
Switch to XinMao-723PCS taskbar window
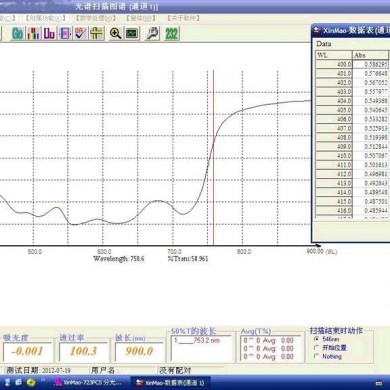[88, 382]
